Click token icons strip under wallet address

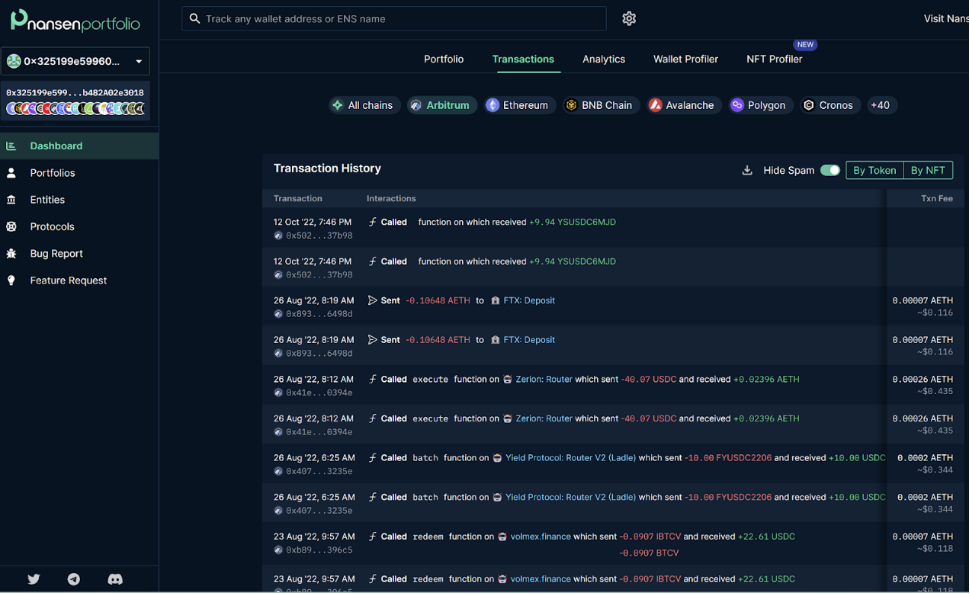[75, 109]
